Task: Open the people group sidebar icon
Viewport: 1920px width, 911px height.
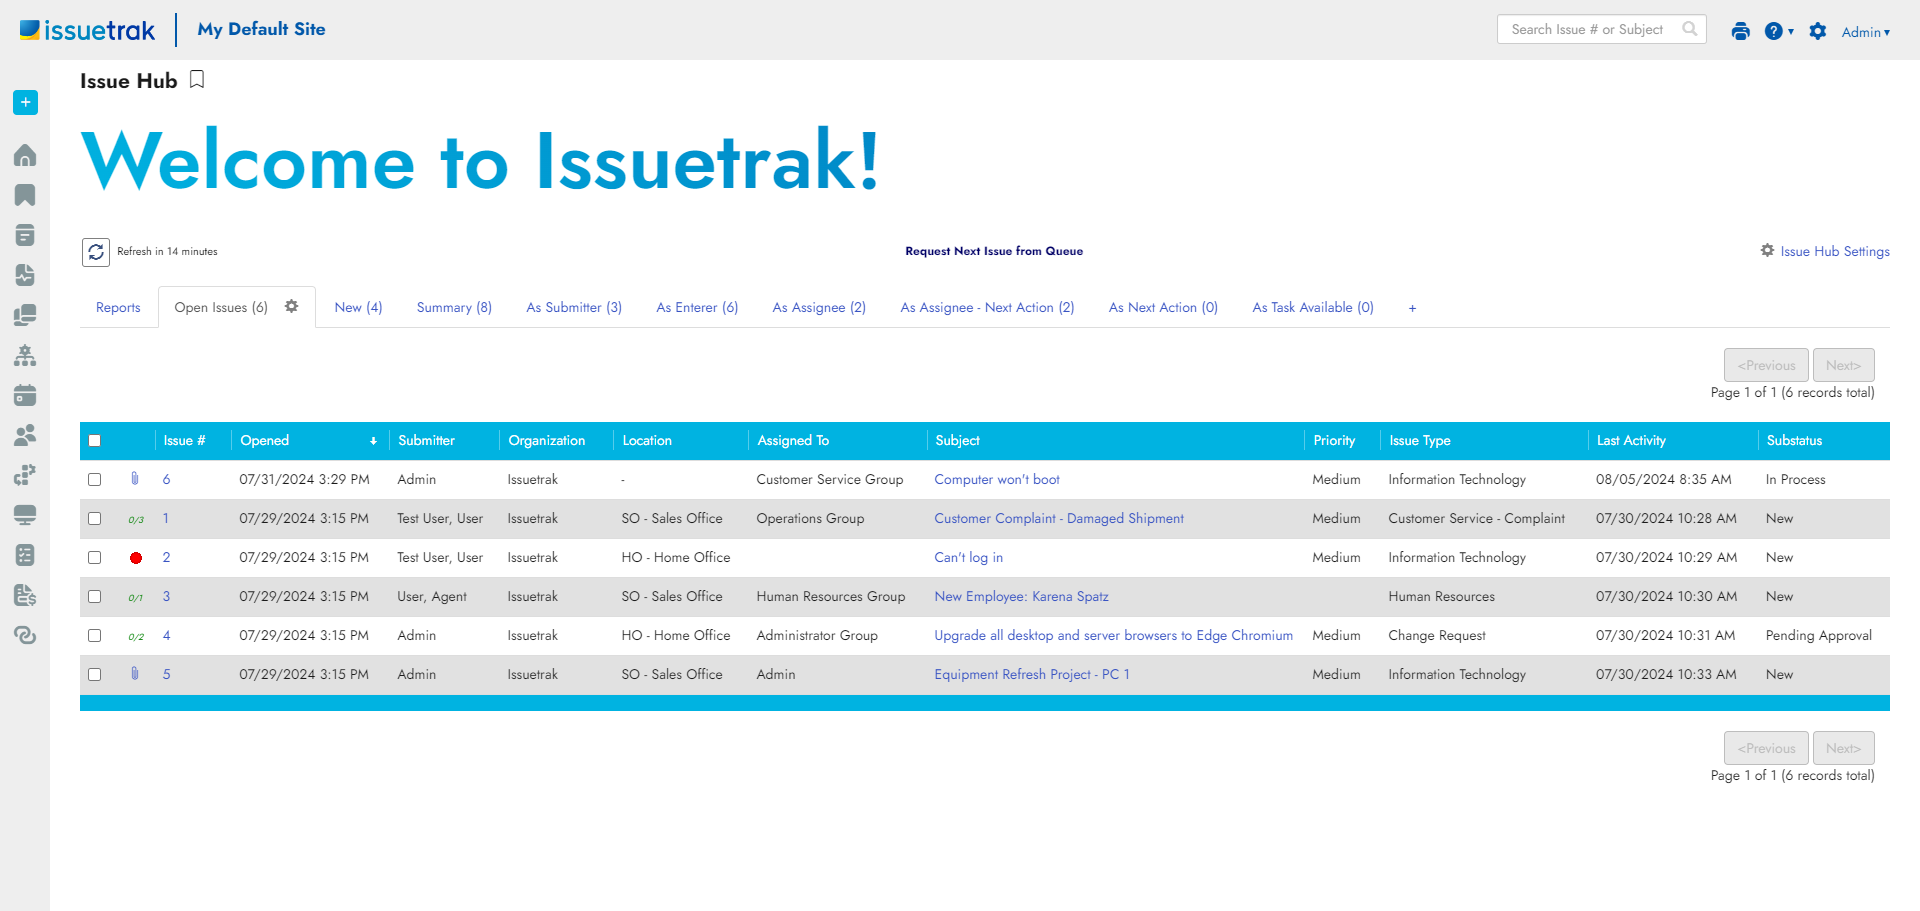Action: pyautogui.click(x=25, y=435)
